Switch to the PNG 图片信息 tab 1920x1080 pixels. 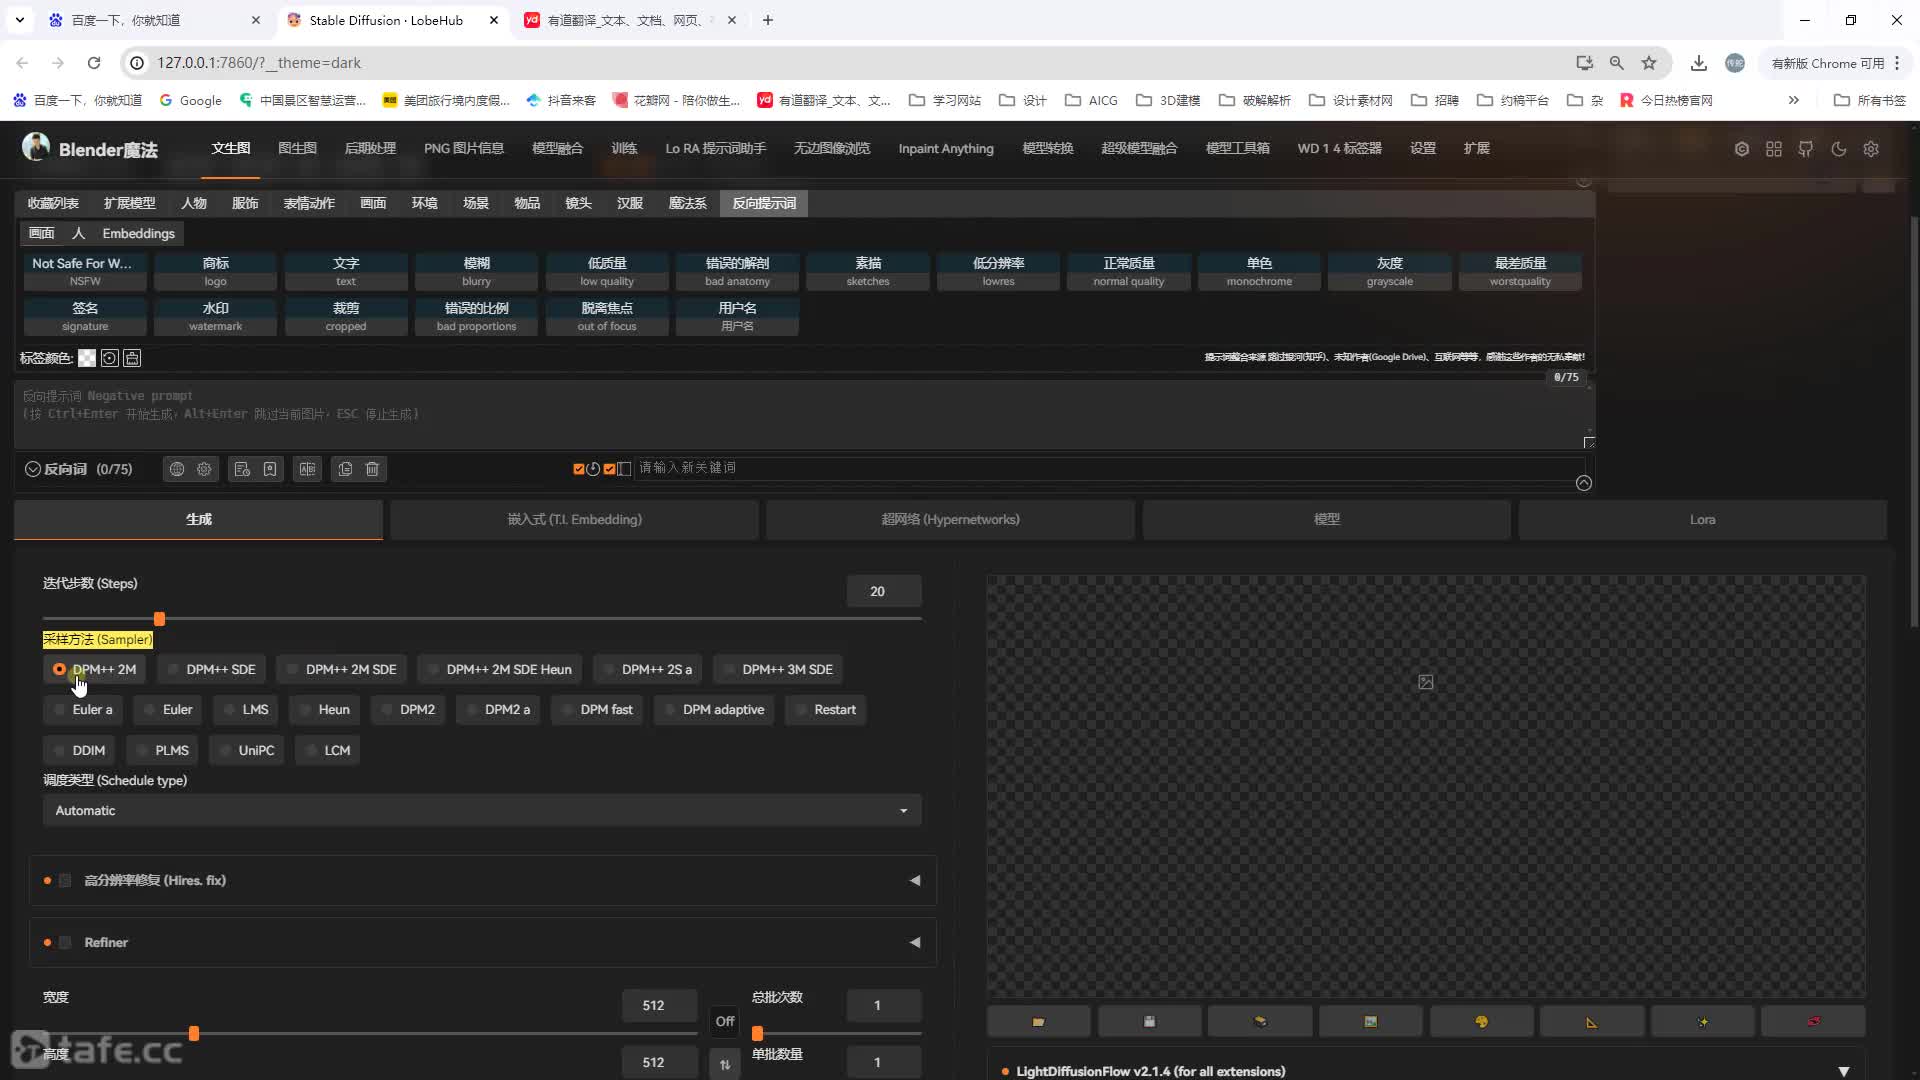point(464,148)
